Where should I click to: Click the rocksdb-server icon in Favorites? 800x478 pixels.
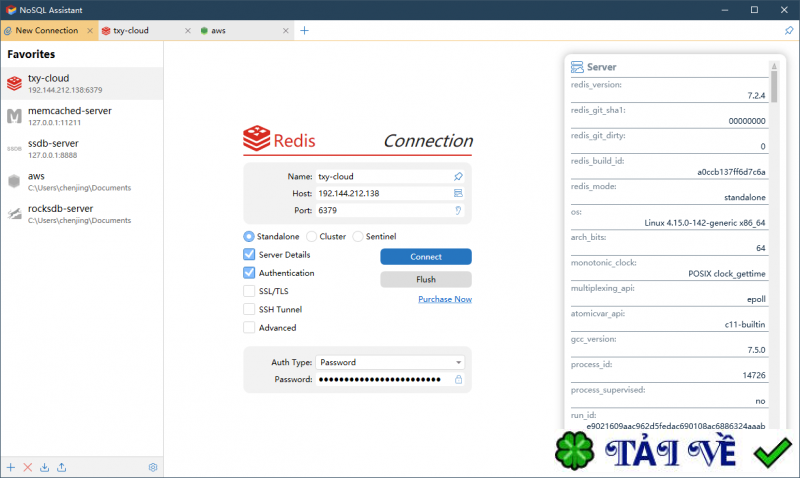[14, 214]
